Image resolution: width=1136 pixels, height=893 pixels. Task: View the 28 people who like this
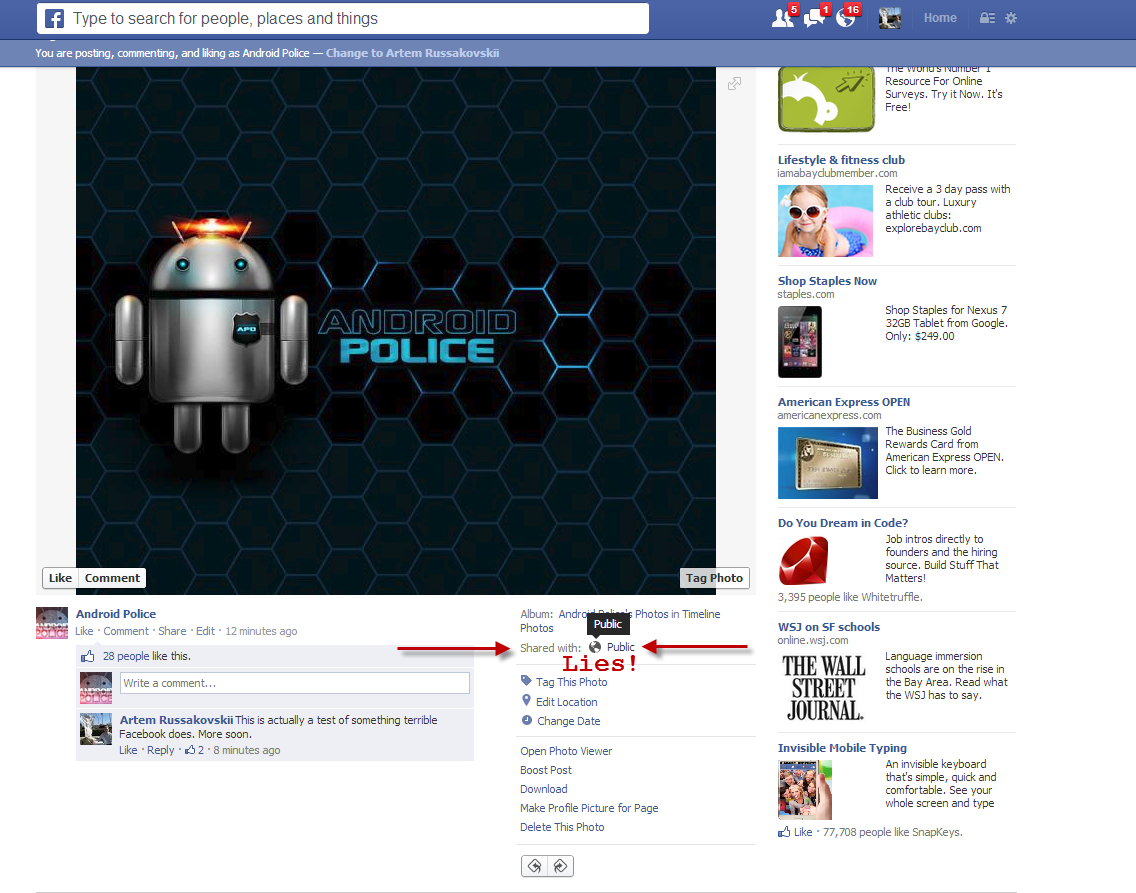point(126,655)
